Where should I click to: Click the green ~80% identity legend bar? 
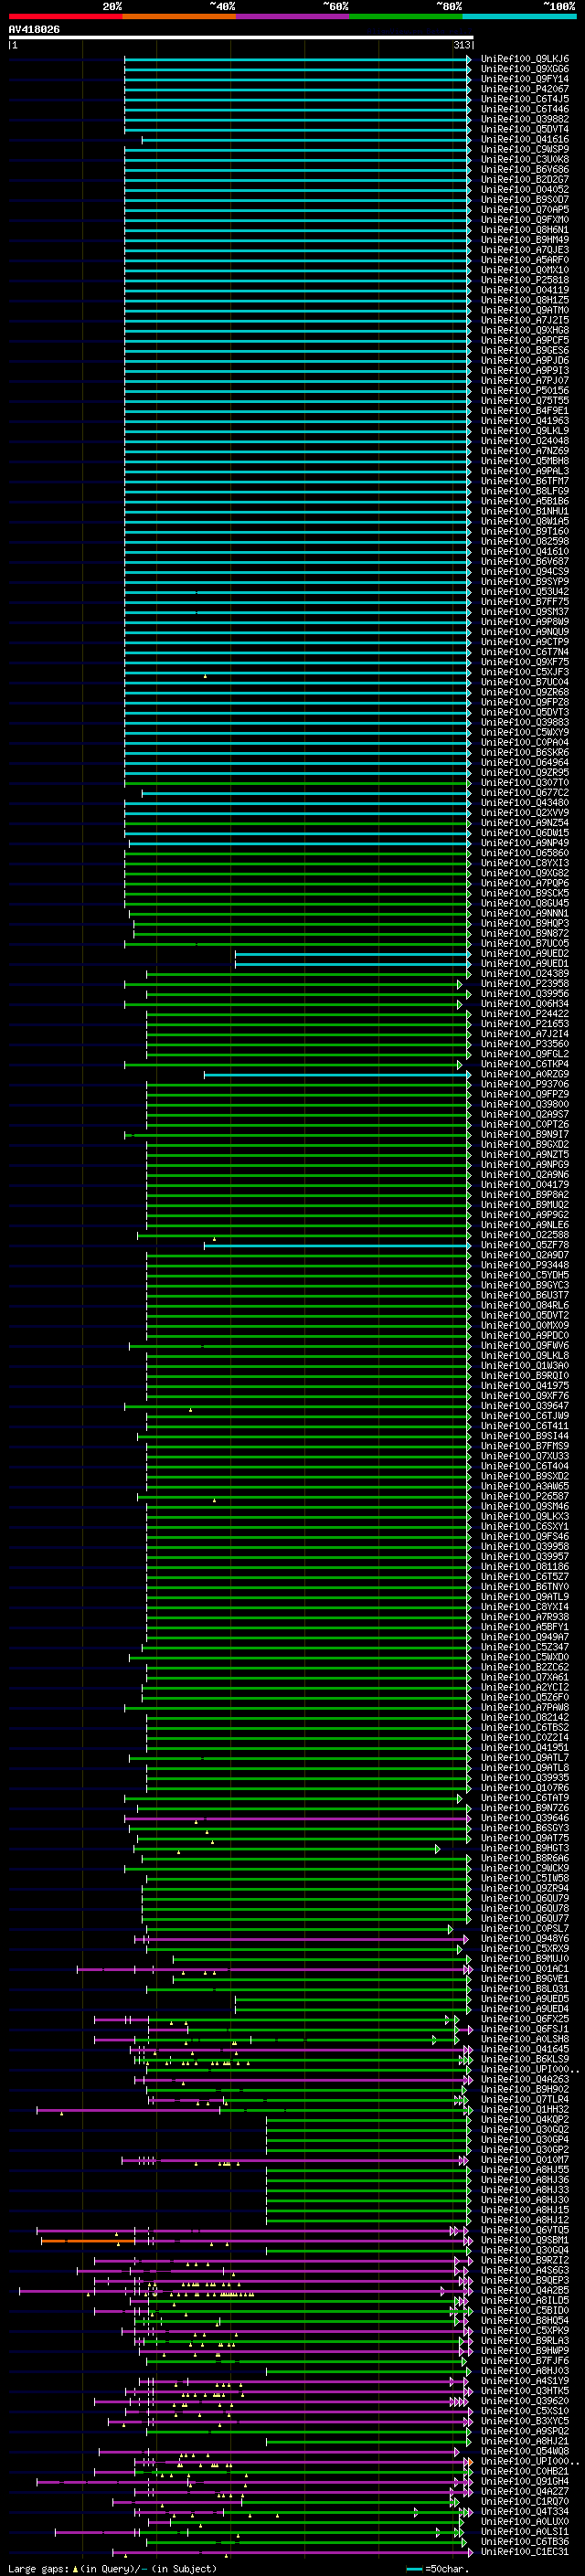tap(406, 16)
